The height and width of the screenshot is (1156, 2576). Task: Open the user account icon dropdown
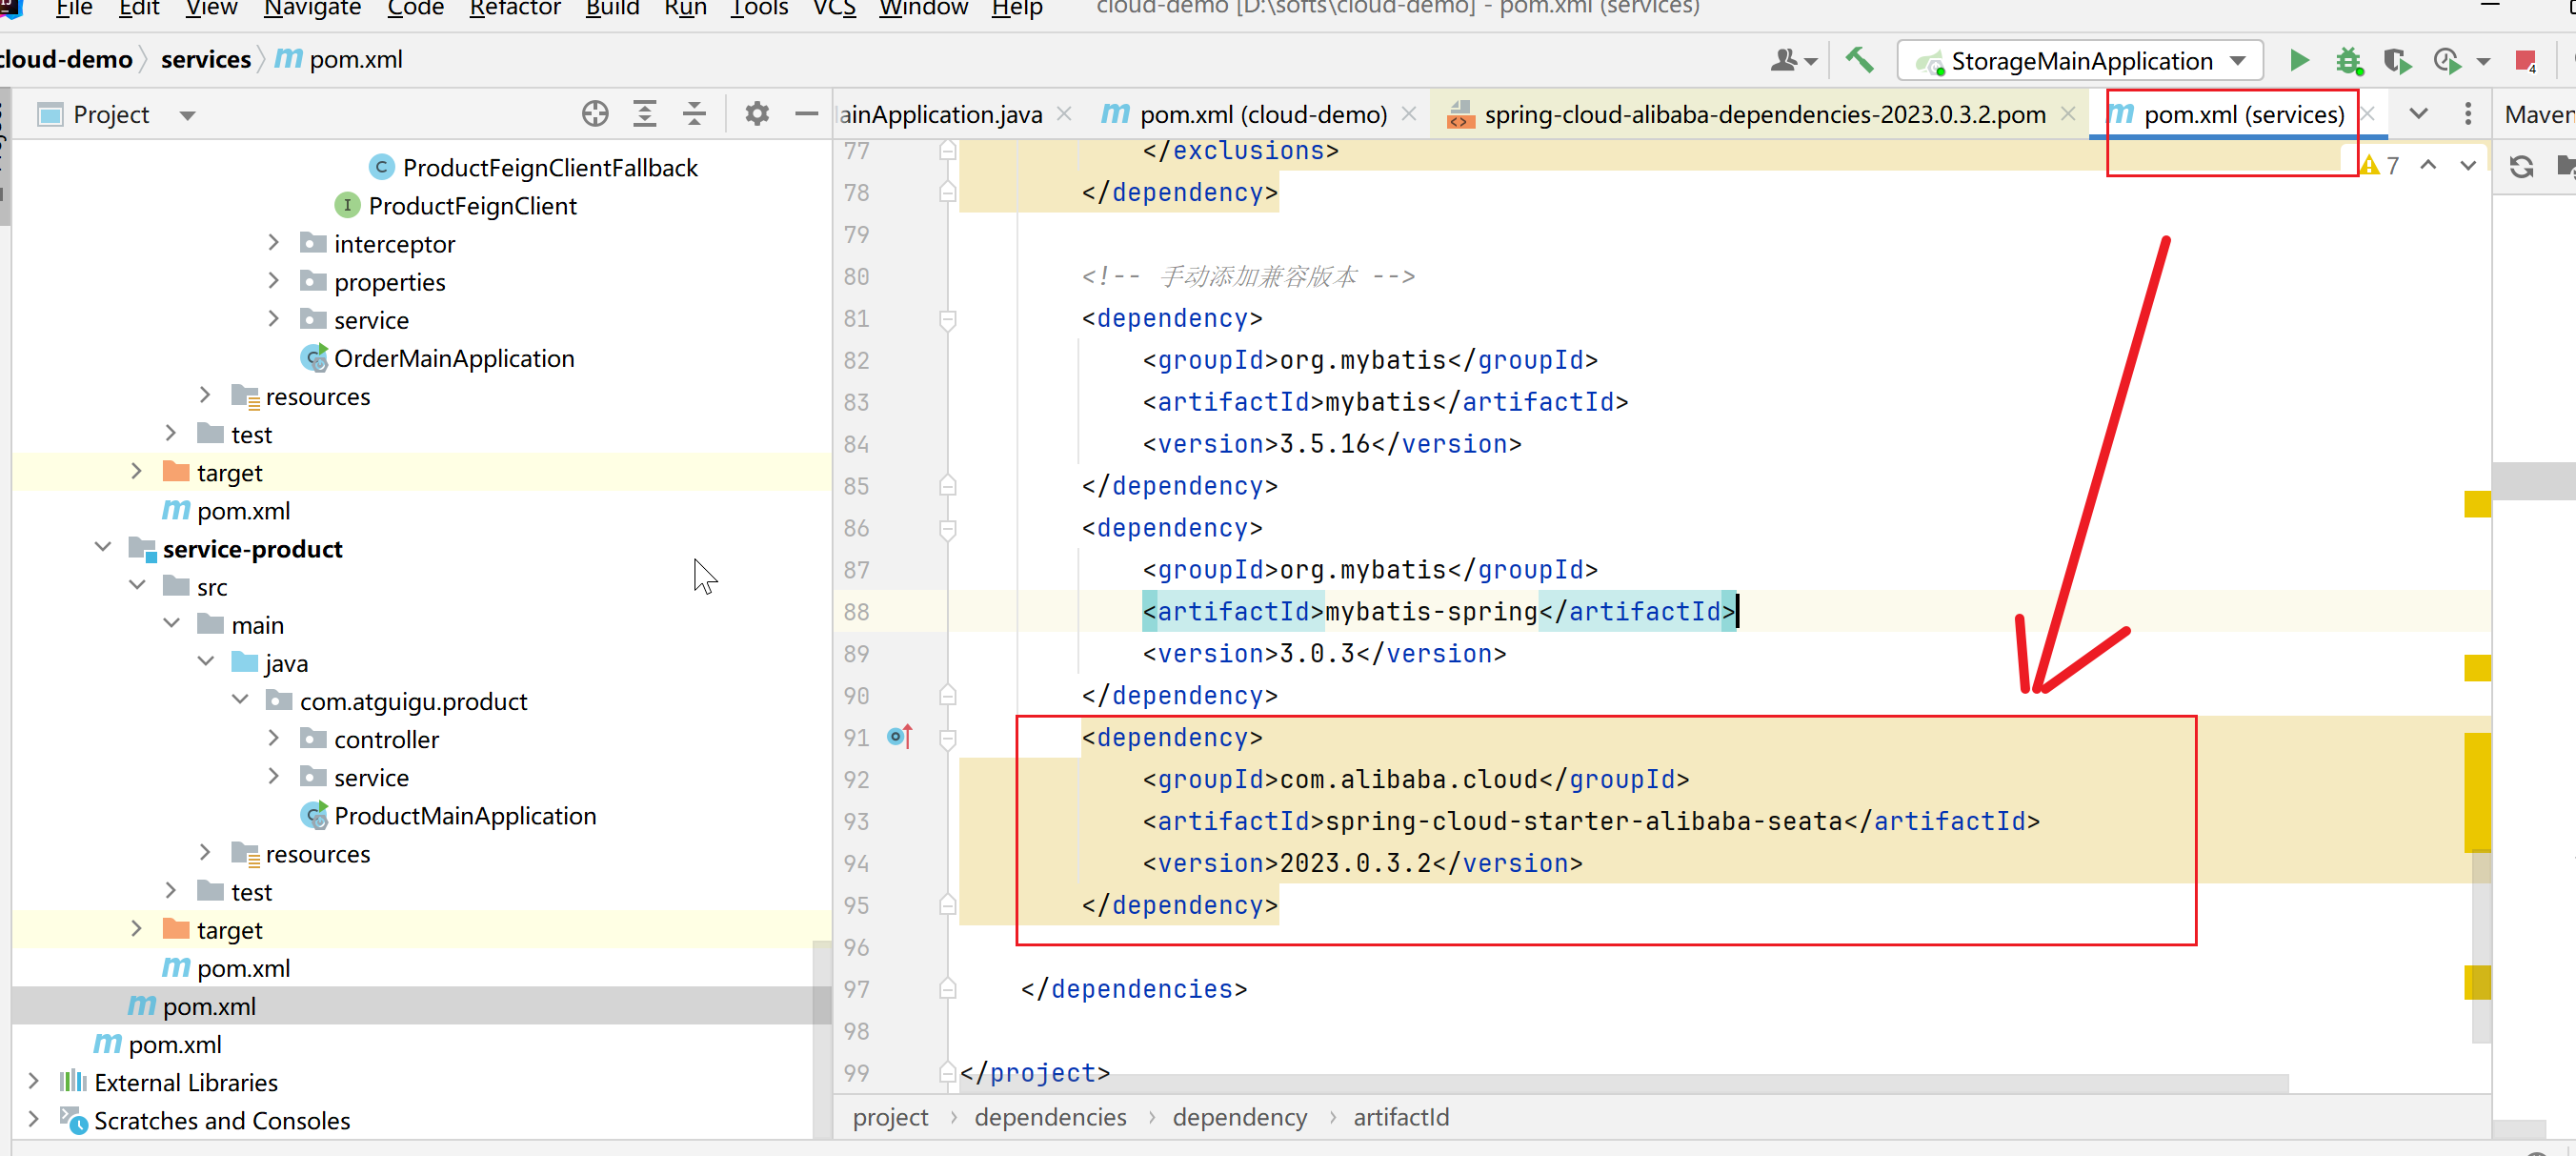point(1793,60)
